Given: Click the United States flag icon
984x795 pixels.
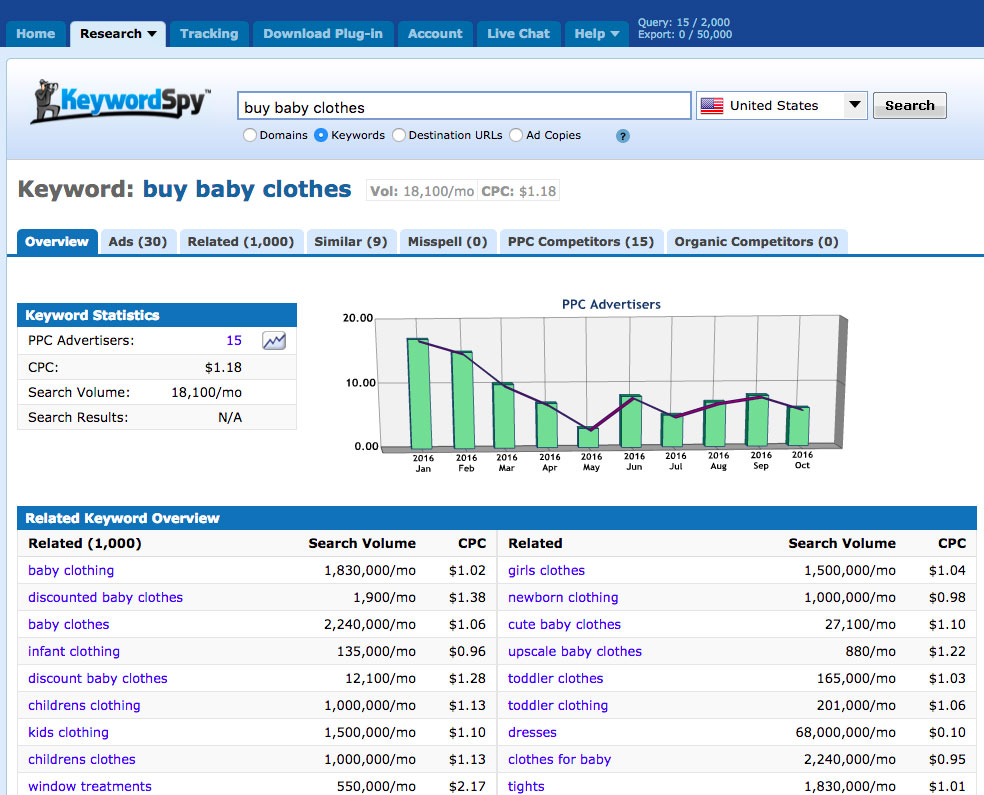Looking at the screenshot, I should coord(712,106).
